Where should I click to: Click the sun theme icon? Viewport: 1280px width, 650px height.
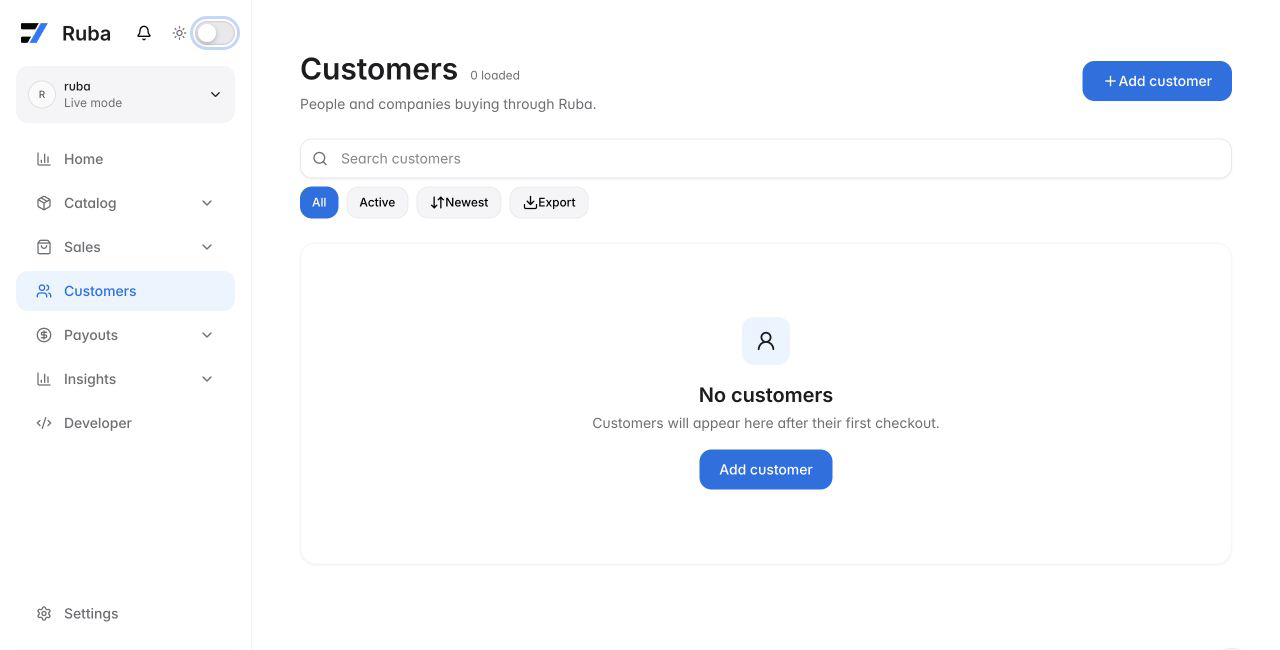coord(179,33)
